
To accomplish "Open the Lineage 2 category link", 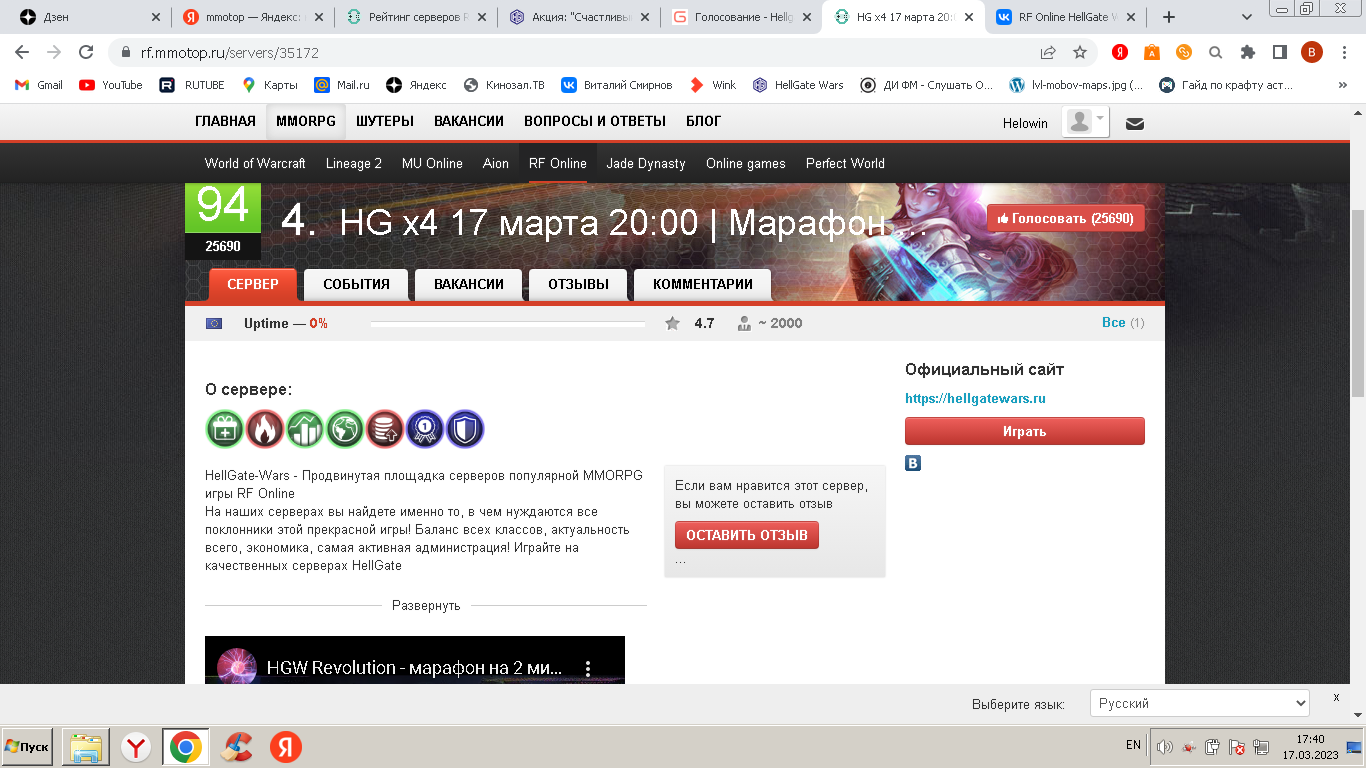I will [354, 163].
